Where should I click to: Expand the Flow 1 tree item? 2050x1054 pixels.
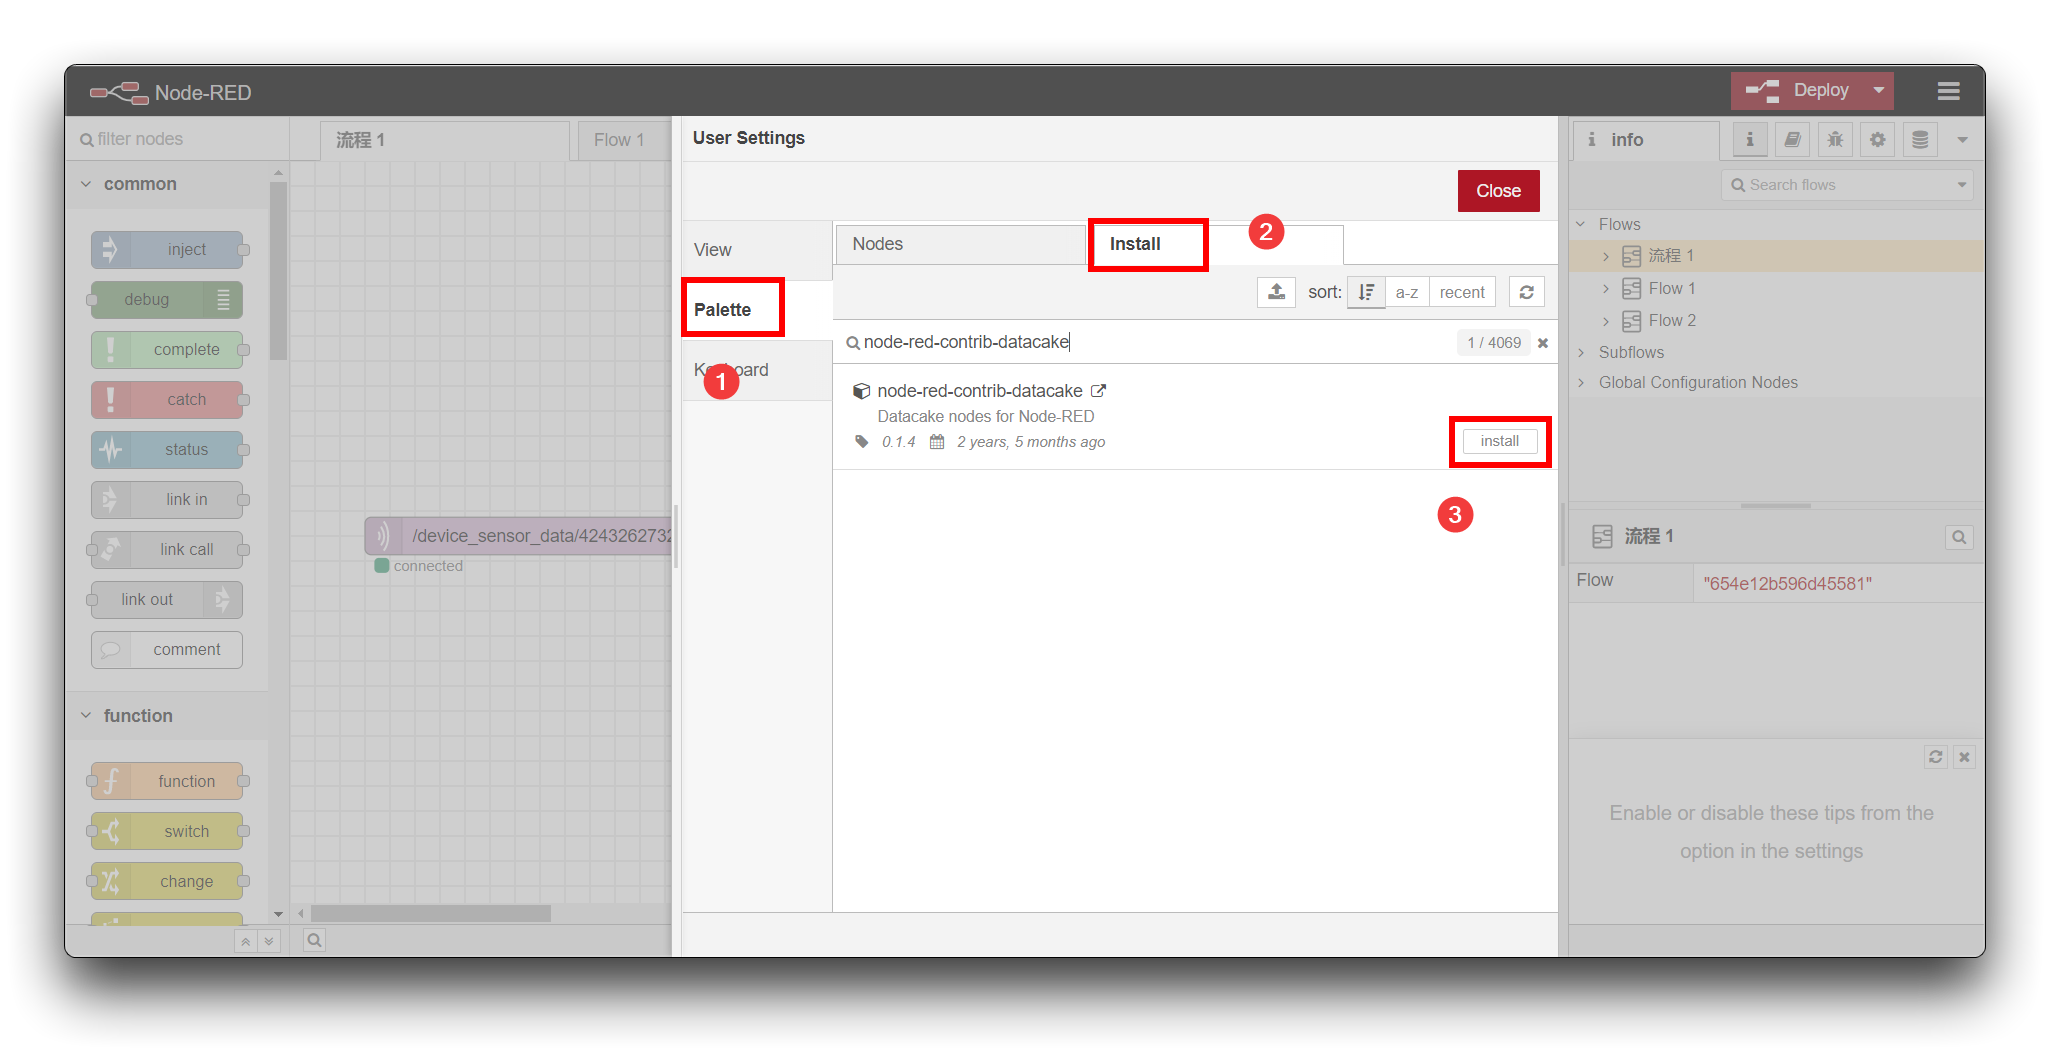coord(1606,289)
